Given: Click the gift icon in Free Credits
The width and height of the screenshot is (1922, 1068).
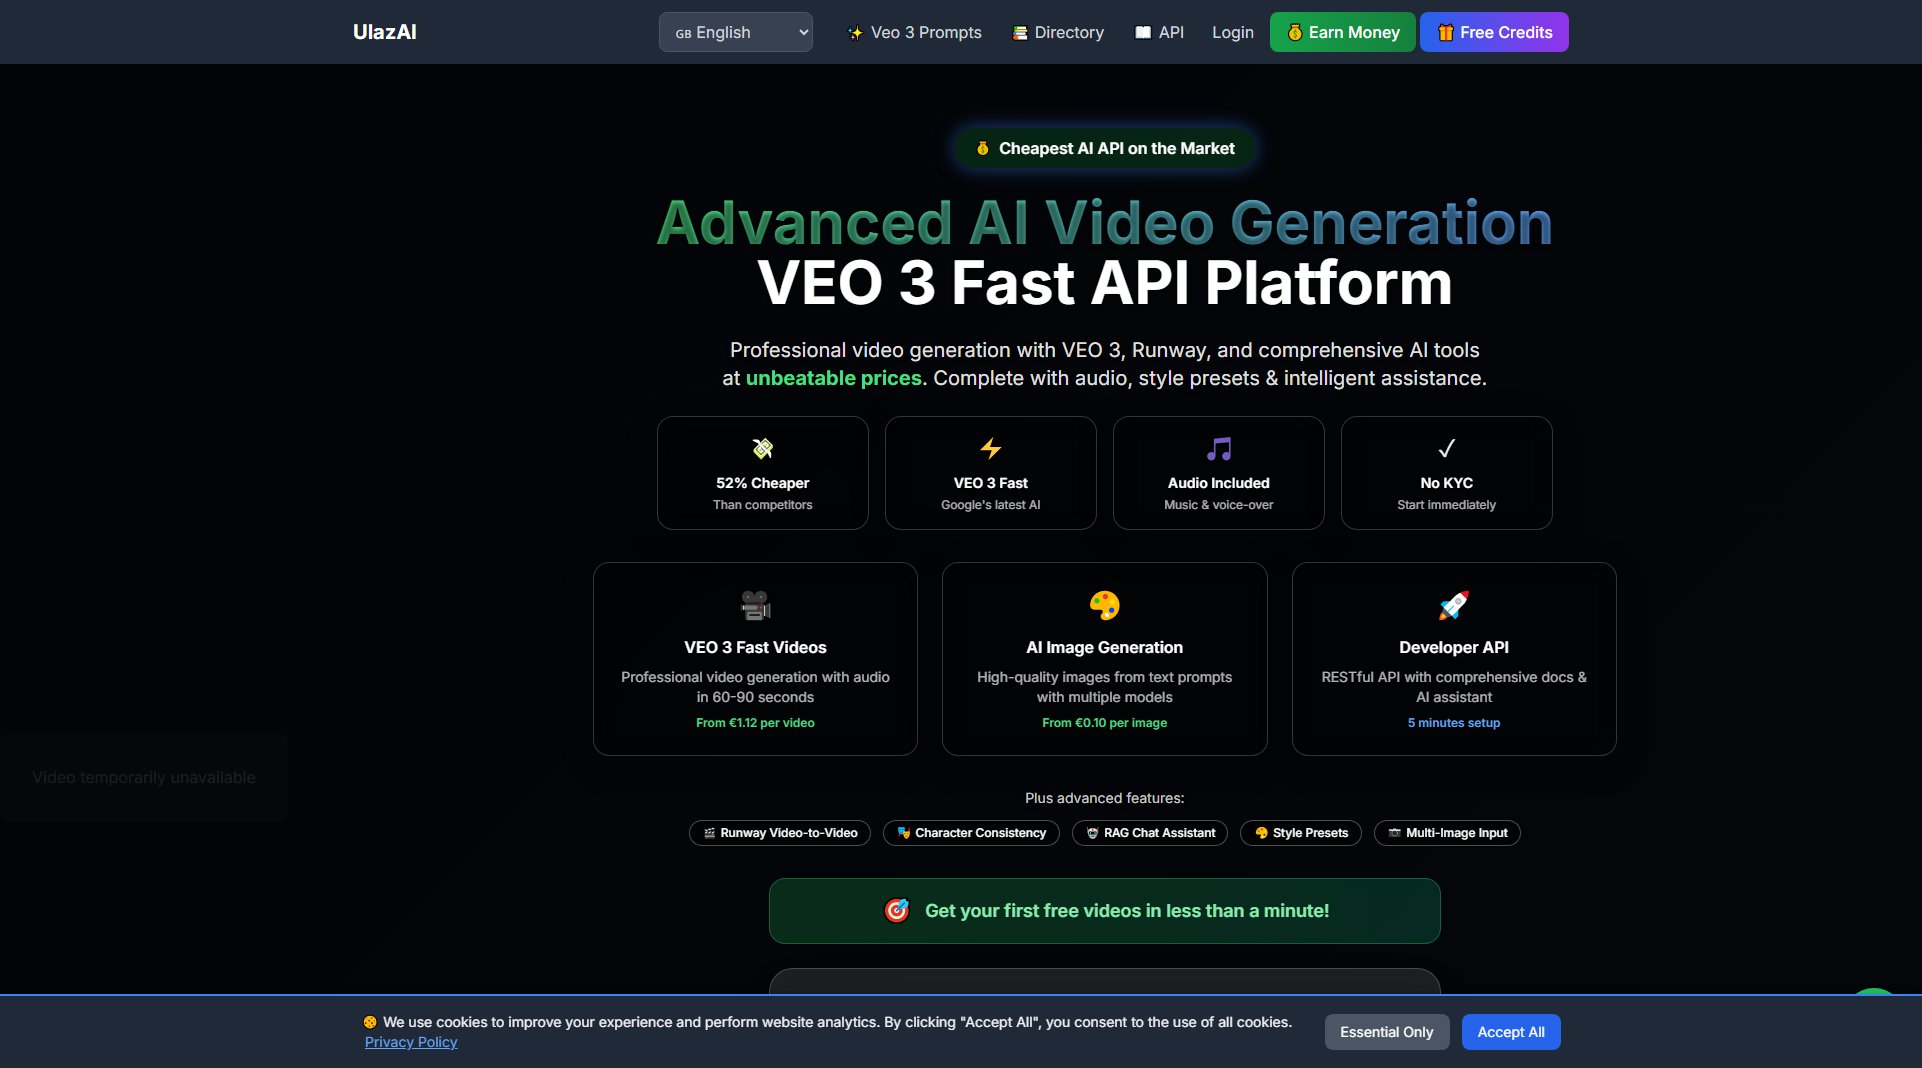Looking at the screenshot, I should point(1446,32).
